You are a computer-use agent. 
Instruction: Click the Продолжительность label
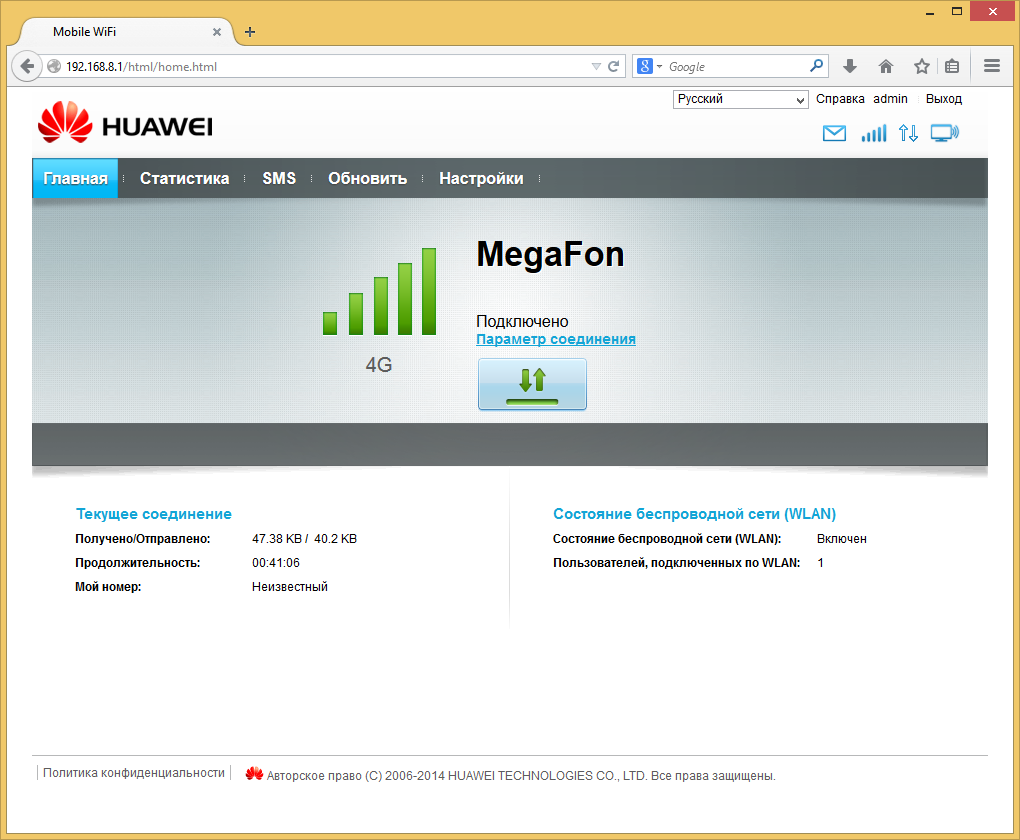click(137, 563)
